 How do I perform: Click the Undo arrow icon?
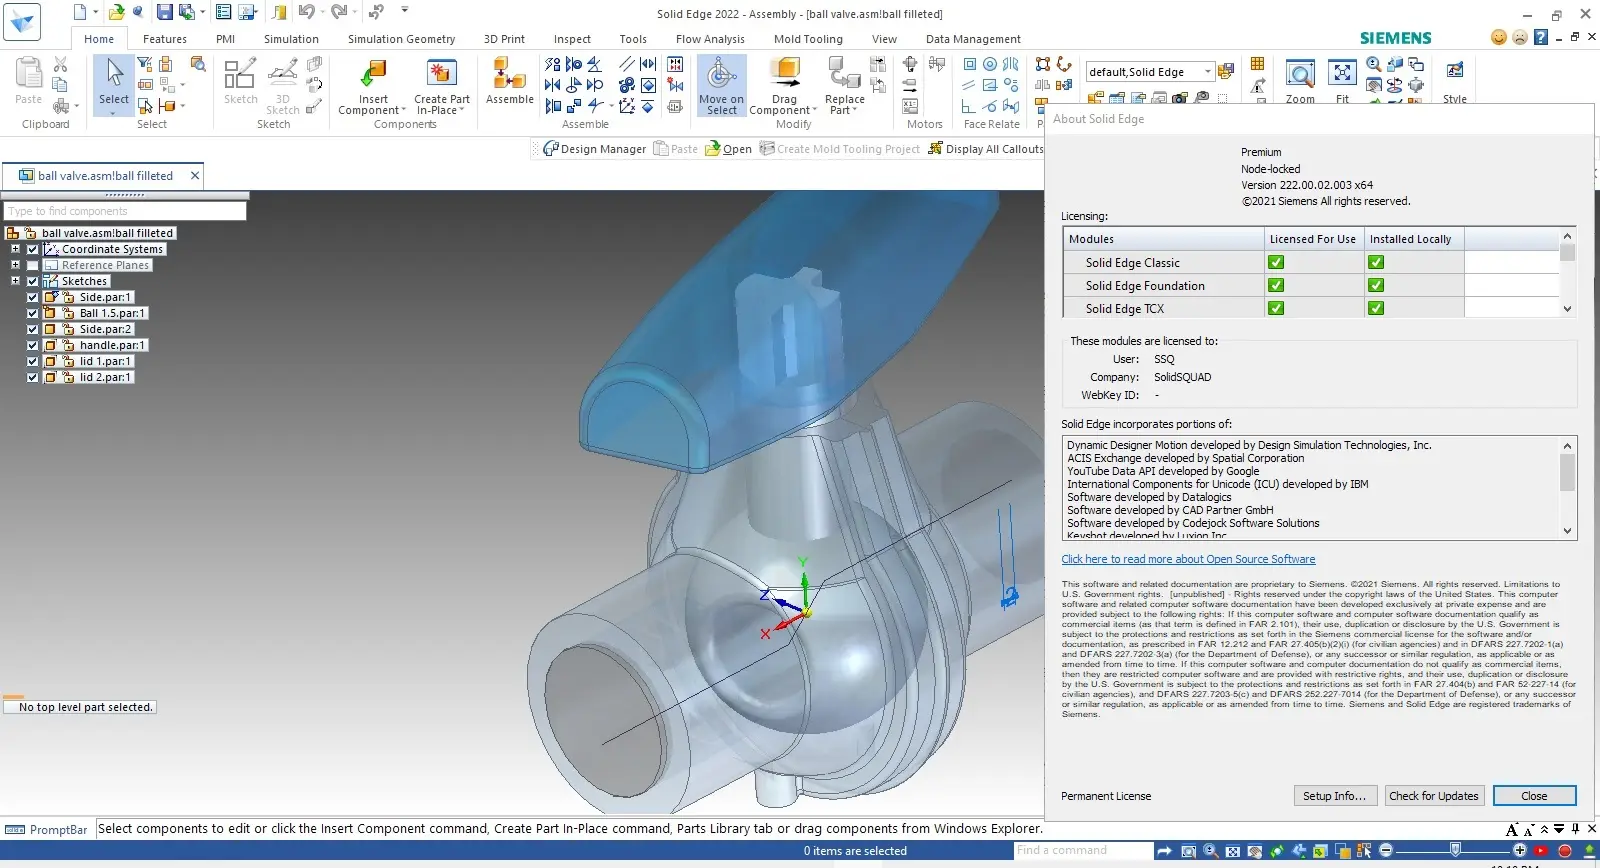[306, 12]
